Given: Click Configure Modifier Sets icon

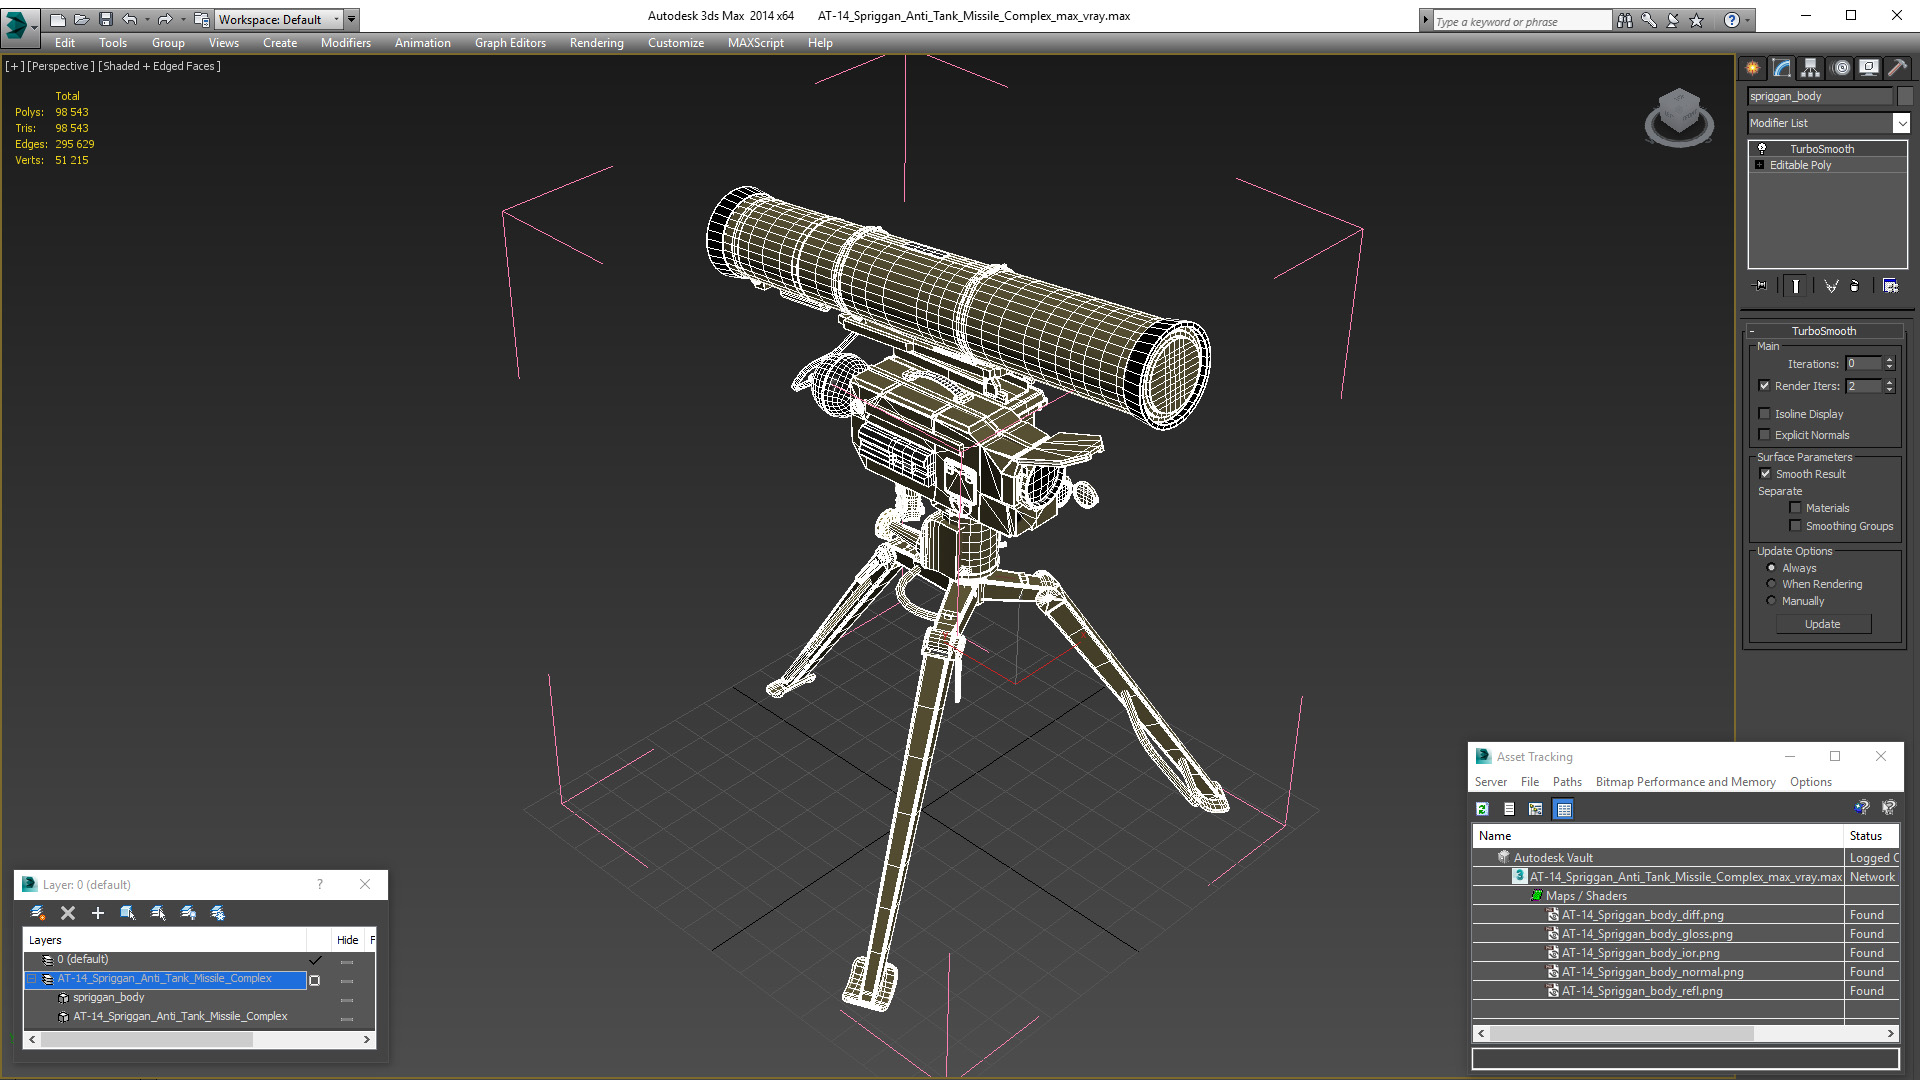Looking at the screenshot, I should pyautogui.click(x=1890, y=286).
